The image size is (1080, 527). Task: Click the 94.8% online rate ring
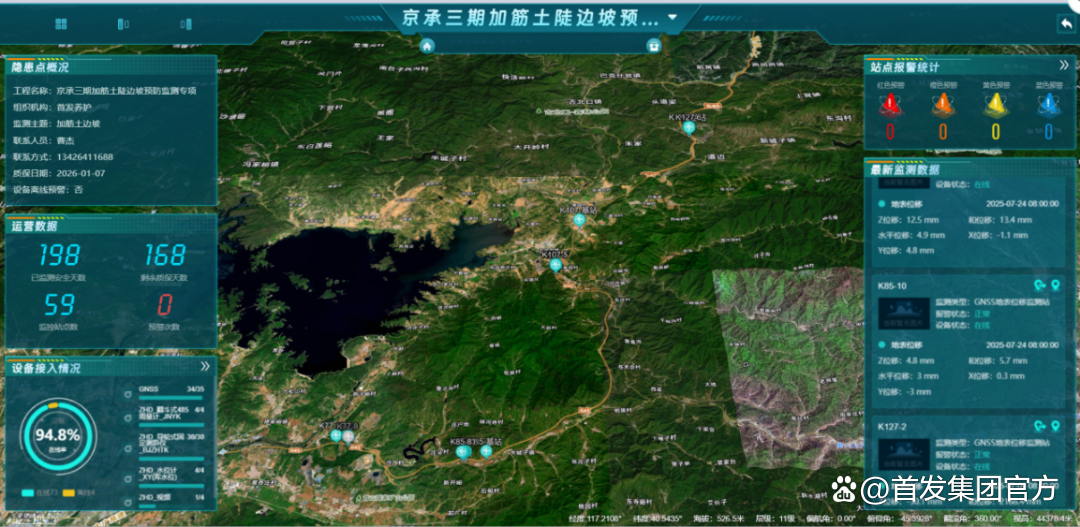[58, 436]
